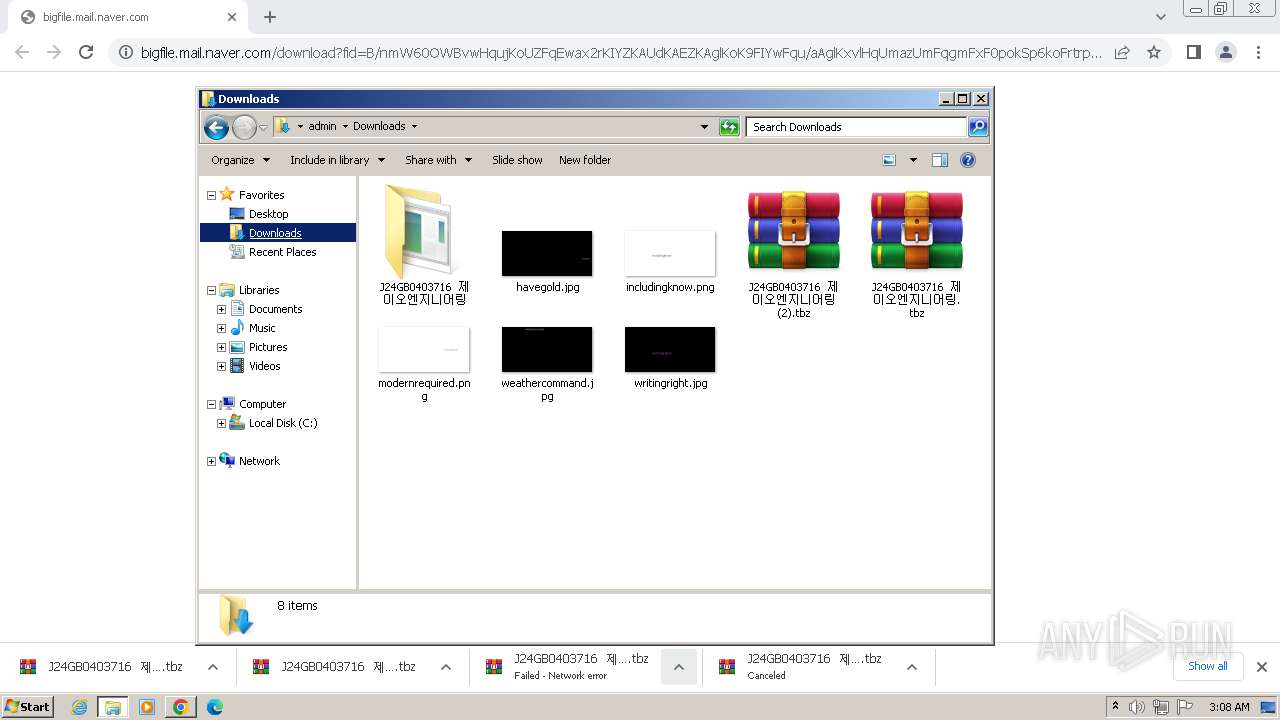Close the Chrome downloads bar
This screenshot has width=1280, height=720.
click(1262, 667)
